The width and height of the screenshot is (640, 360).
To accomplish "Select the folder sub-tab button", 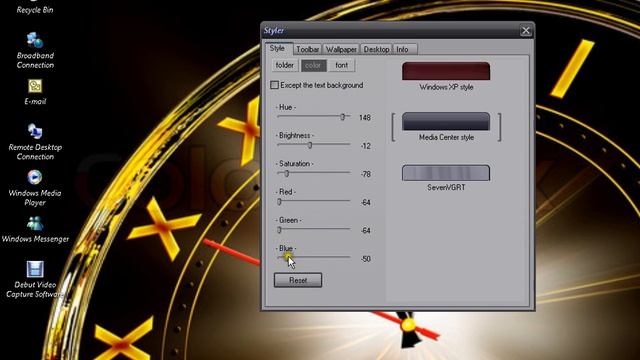I will (284, 65).
